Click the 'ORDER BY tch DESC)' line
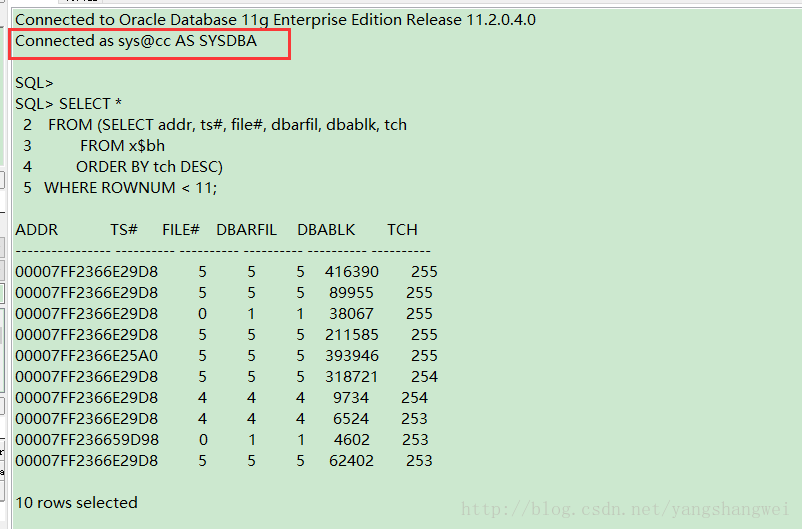Screen dimensions: 802x529 pos(123,167)
